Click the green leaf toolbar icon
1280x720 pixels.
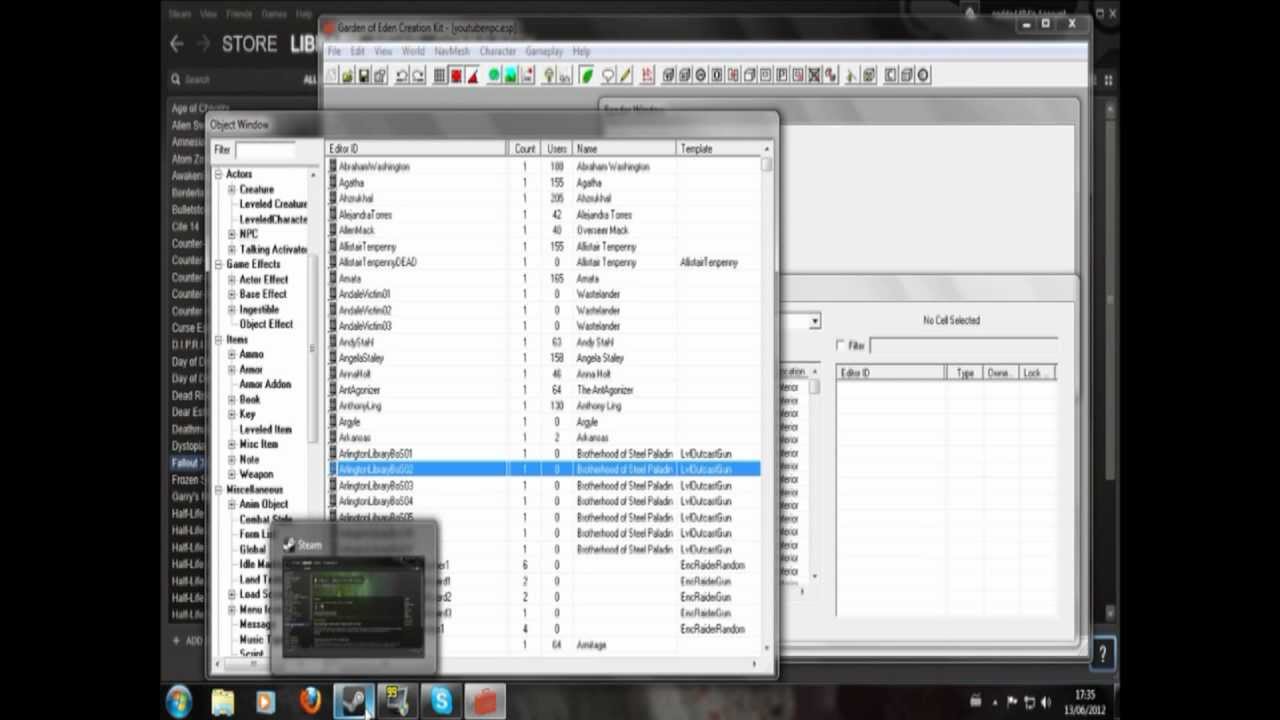[587, 75]
